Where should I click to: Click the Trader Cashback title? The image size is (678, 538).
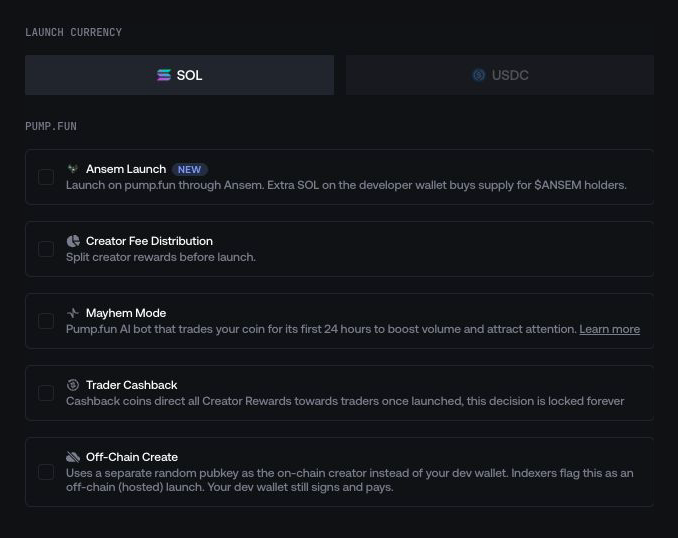(131, 385)
